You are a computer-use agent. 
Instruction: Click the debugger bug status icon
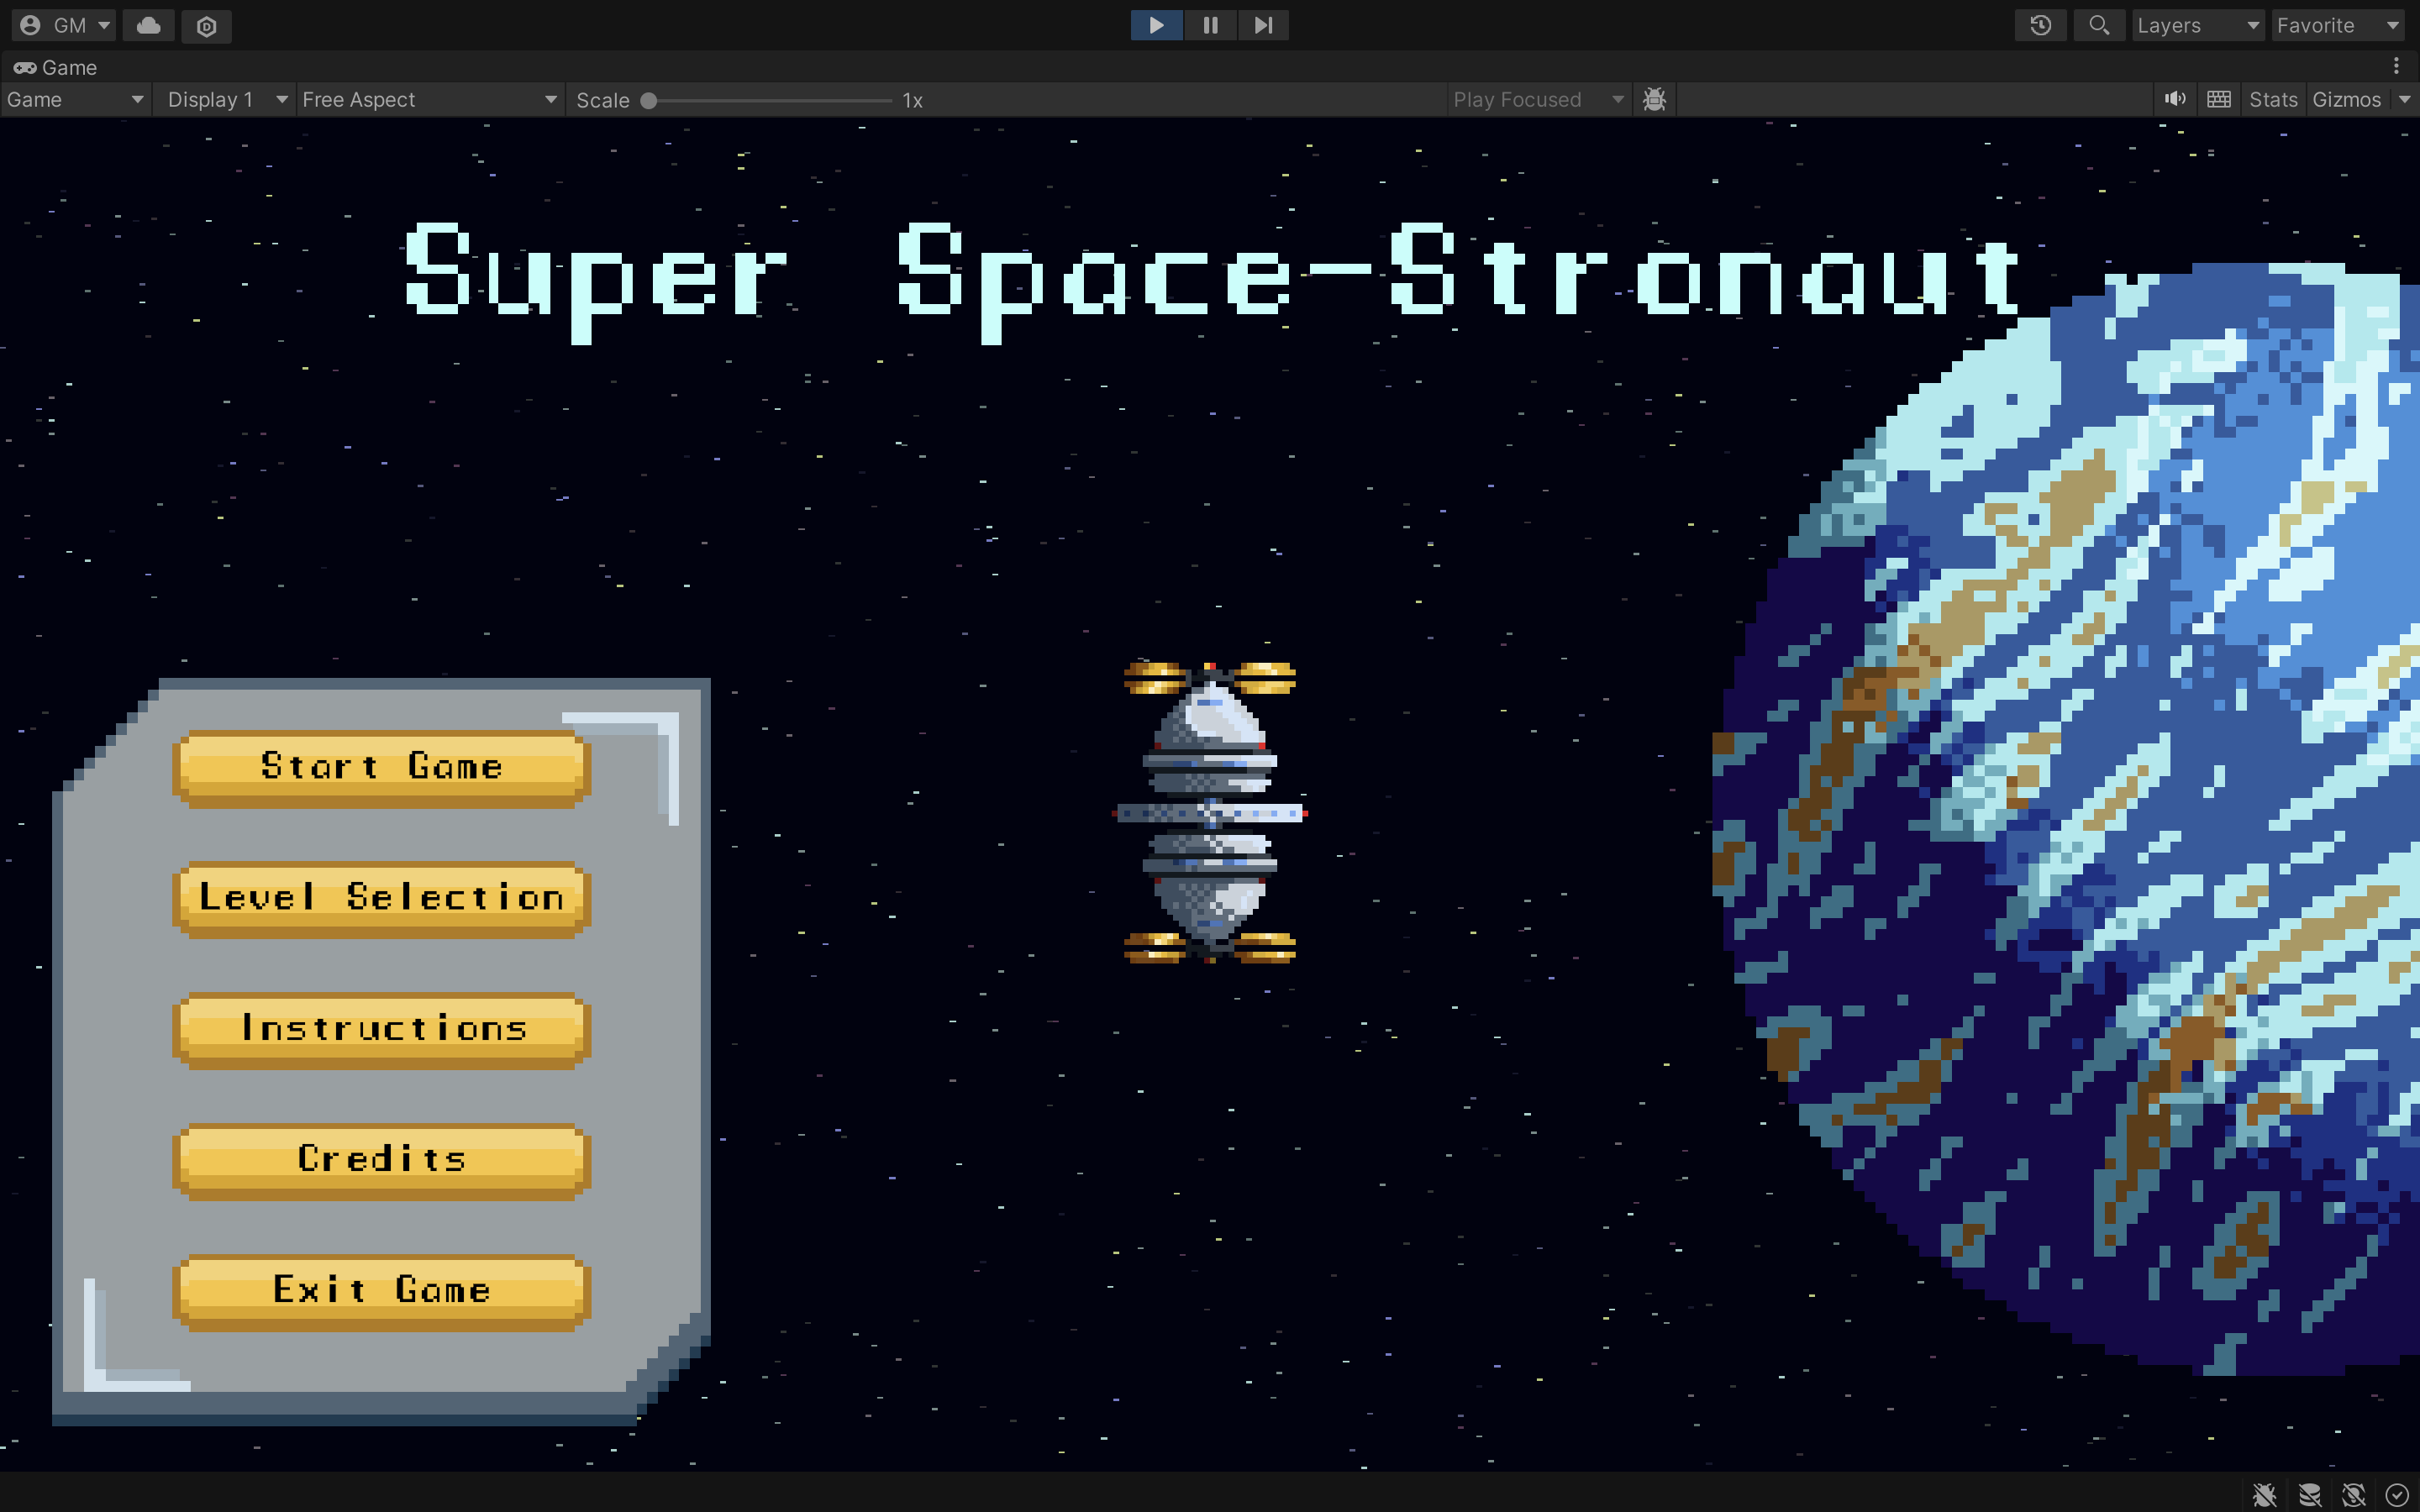(x=2265, y=1494)
